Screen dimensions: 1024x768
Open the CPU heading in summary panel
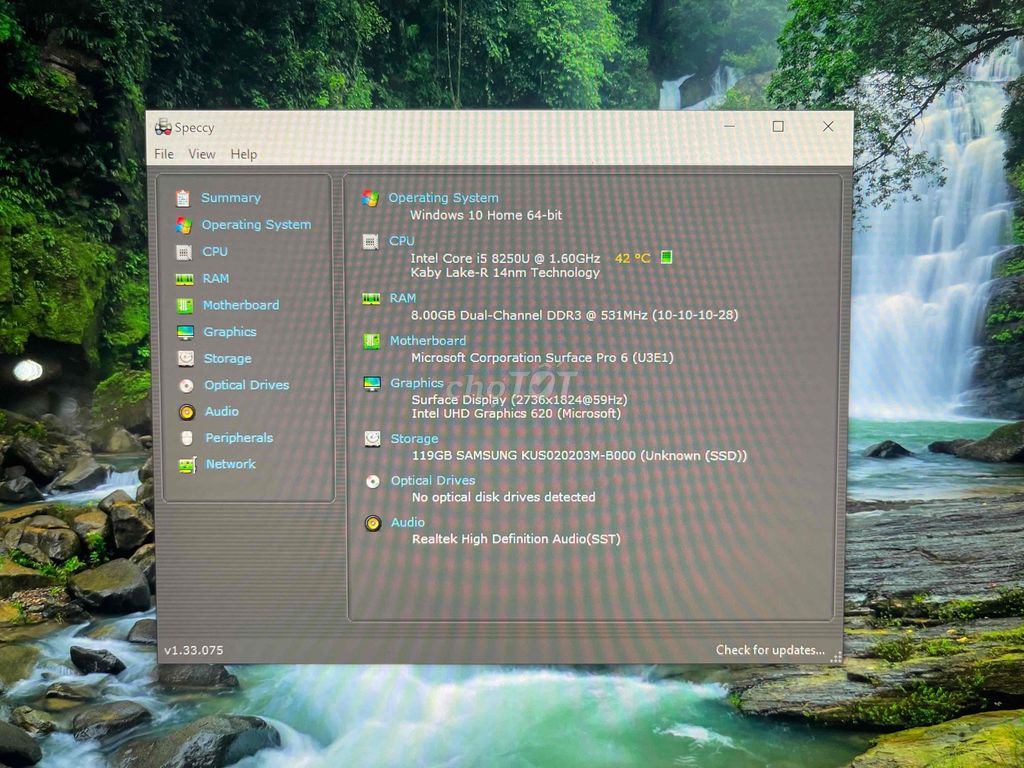pos(401,241)
